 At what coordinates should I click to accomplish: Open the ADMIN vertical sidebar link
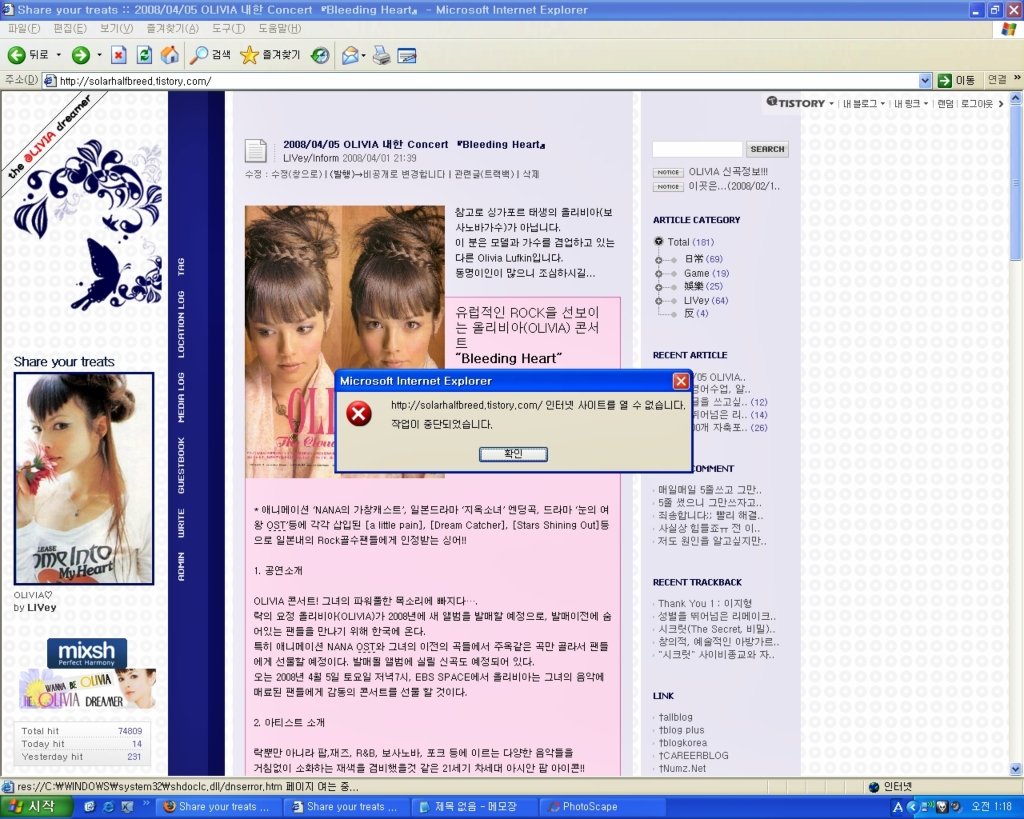181,566
